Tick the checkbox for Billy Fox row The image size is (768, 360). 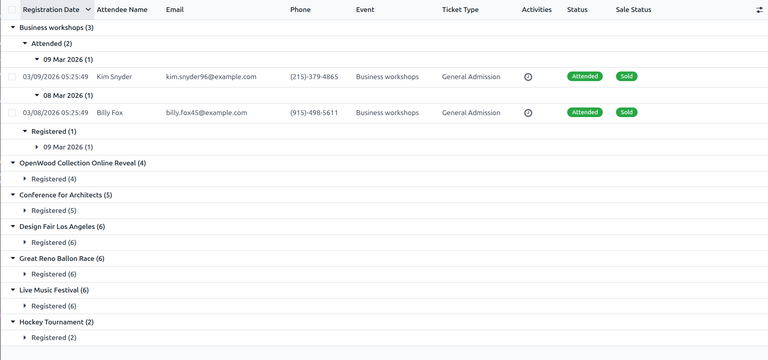12,113
